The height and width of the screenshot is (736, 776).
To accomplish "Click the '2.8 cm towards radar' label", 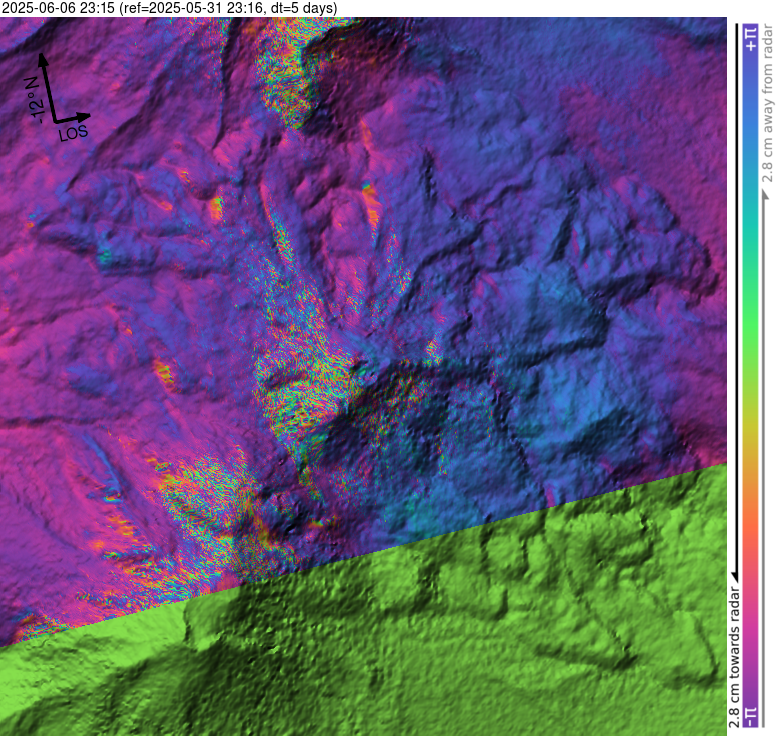I will (x=734, y=657).
